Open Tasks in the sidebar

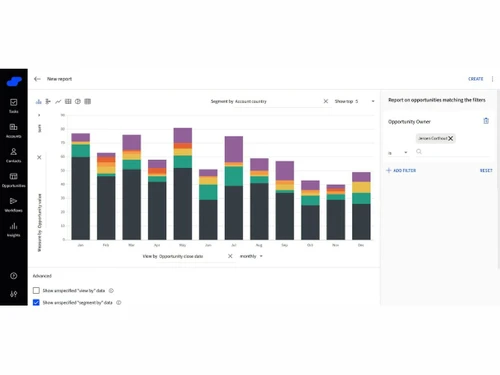click(14, 106)
